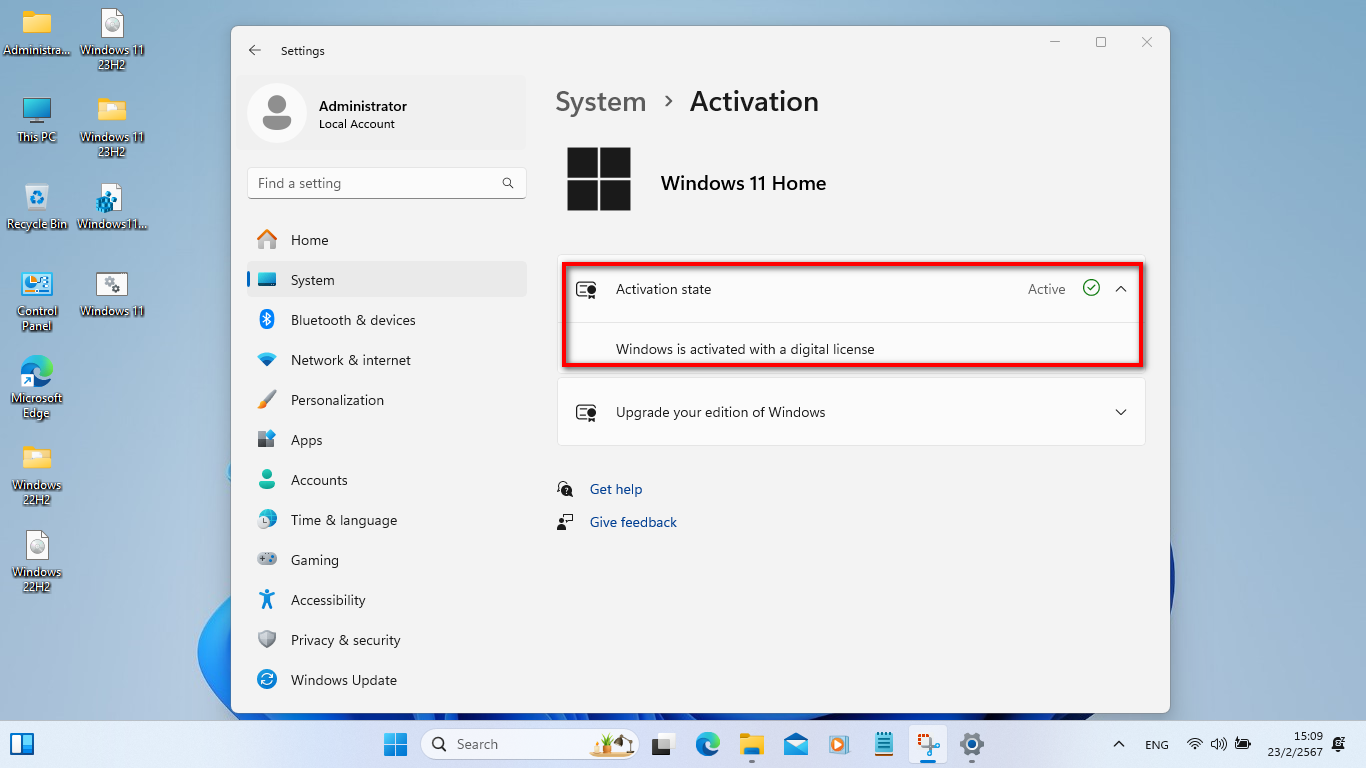Open the Widgets button on the taskbar
1366x768 pixels.
(22, 744)
